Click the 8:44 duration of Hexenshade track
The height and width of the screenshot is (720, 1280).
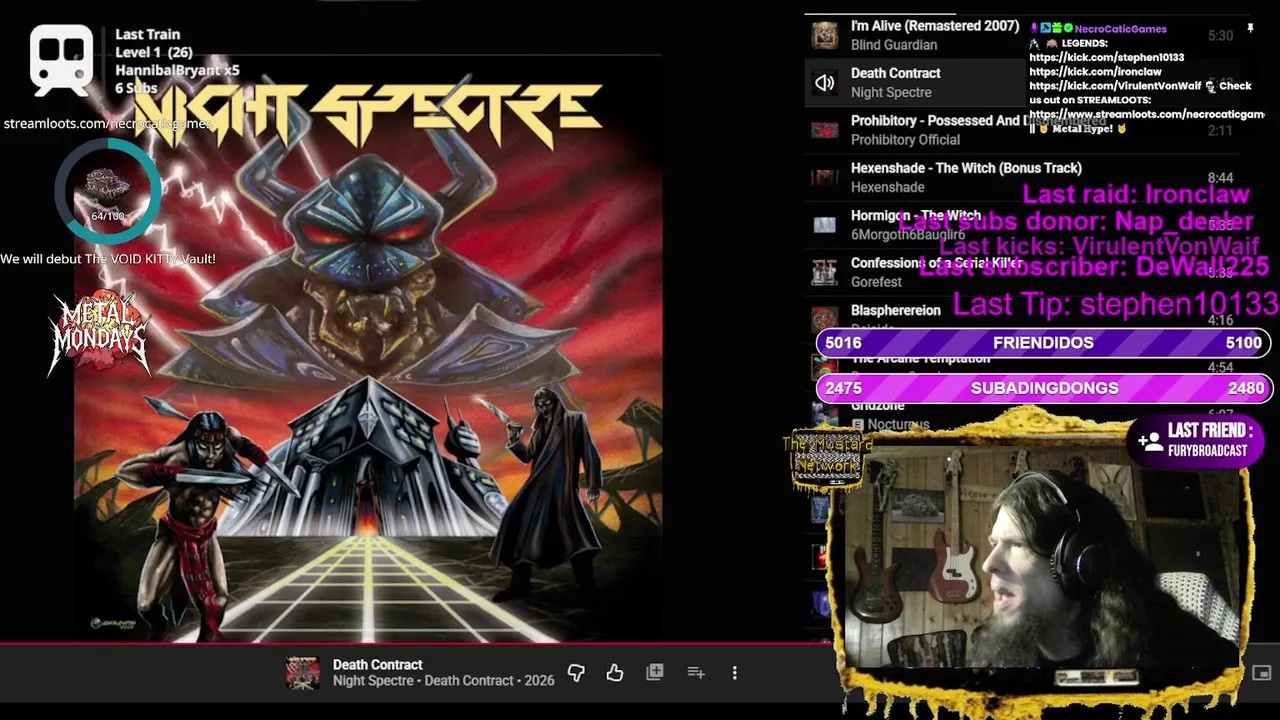[x=1220, y=178]
